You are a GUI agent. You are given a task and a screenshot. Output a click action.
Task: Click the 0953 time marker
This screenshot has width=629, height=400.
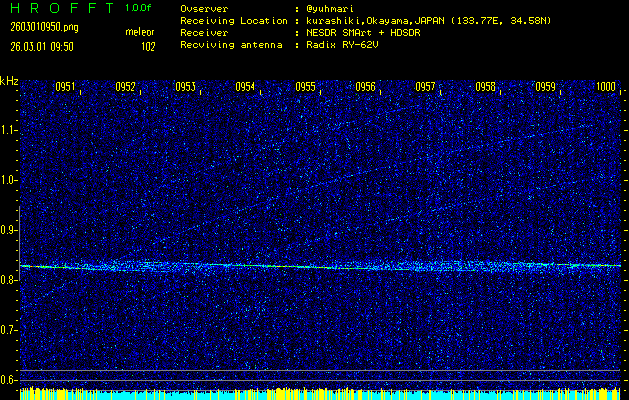point(185,87)
